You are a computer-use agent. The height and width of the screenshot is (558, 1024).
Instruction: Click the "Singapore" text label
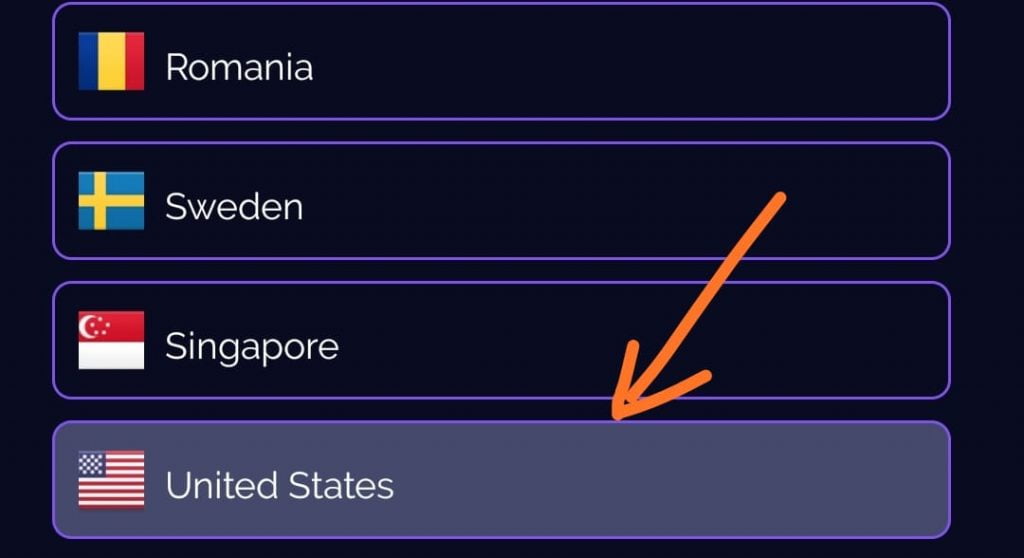point(252,347)
